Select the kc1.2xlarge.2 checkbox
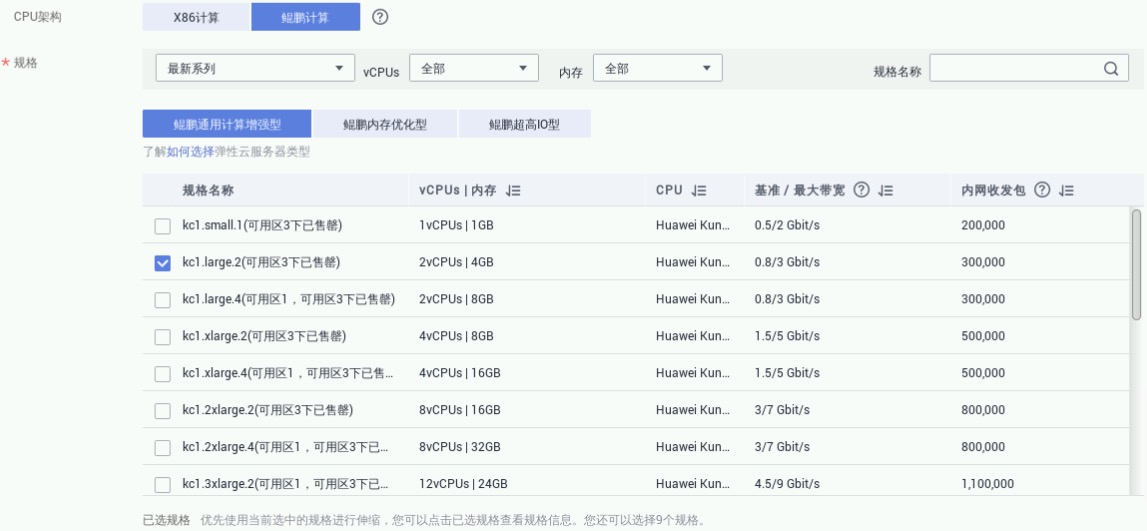Image resolution: width=1147 pixels, height=531 pixels. point(162,411)
